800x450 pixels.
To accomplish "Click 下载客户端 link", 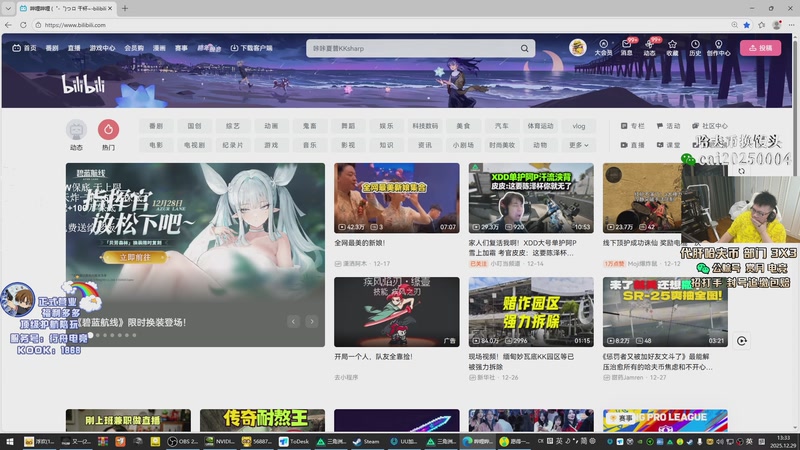I will (252, 48).
